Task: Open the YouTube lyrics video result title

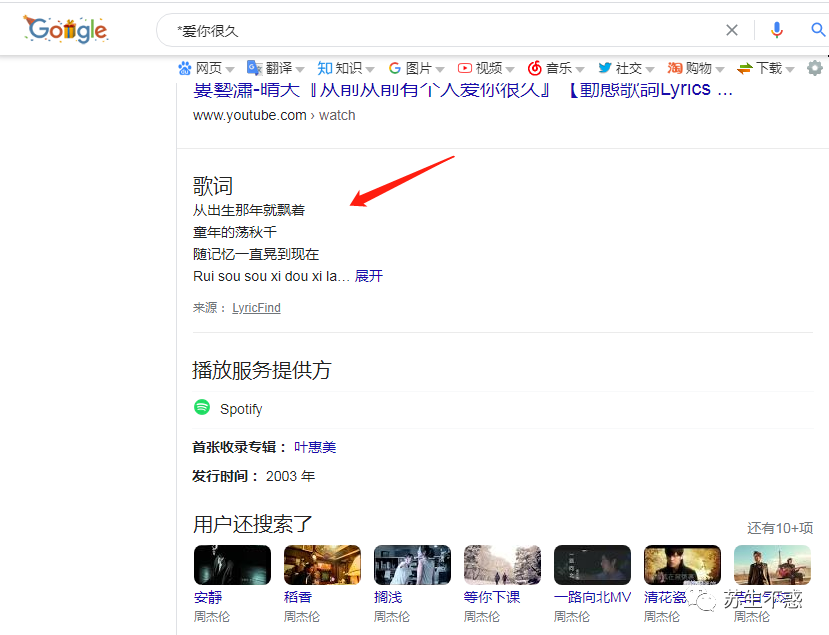Action: [x=463, y=90]
